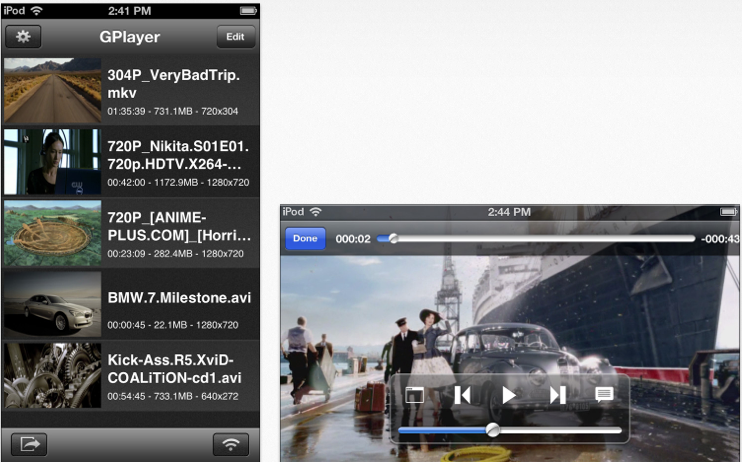
Task: Click the elapsed time 000:02 label
Action: 353,239
